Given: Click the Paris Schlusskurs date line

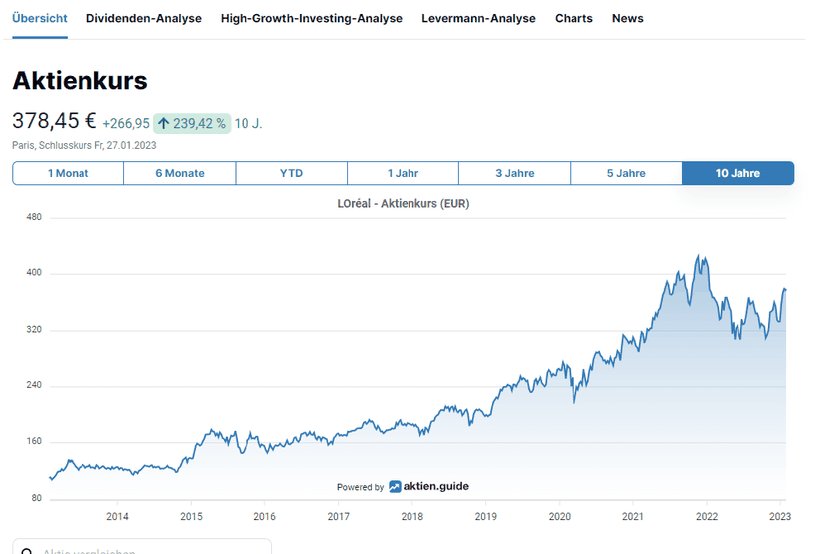Looking at the screenshot, I should click(84, 145).
